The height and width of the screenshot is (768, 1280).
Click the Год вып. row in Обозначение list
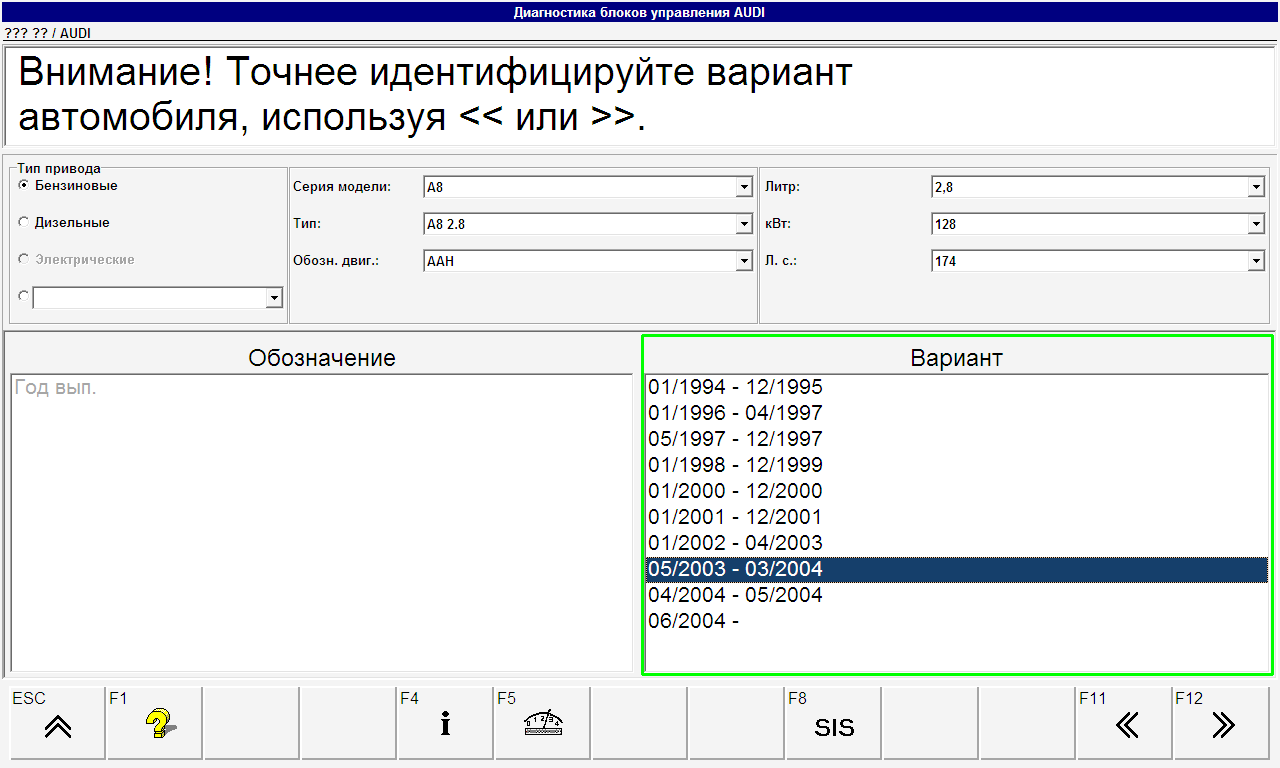(321, 388)
